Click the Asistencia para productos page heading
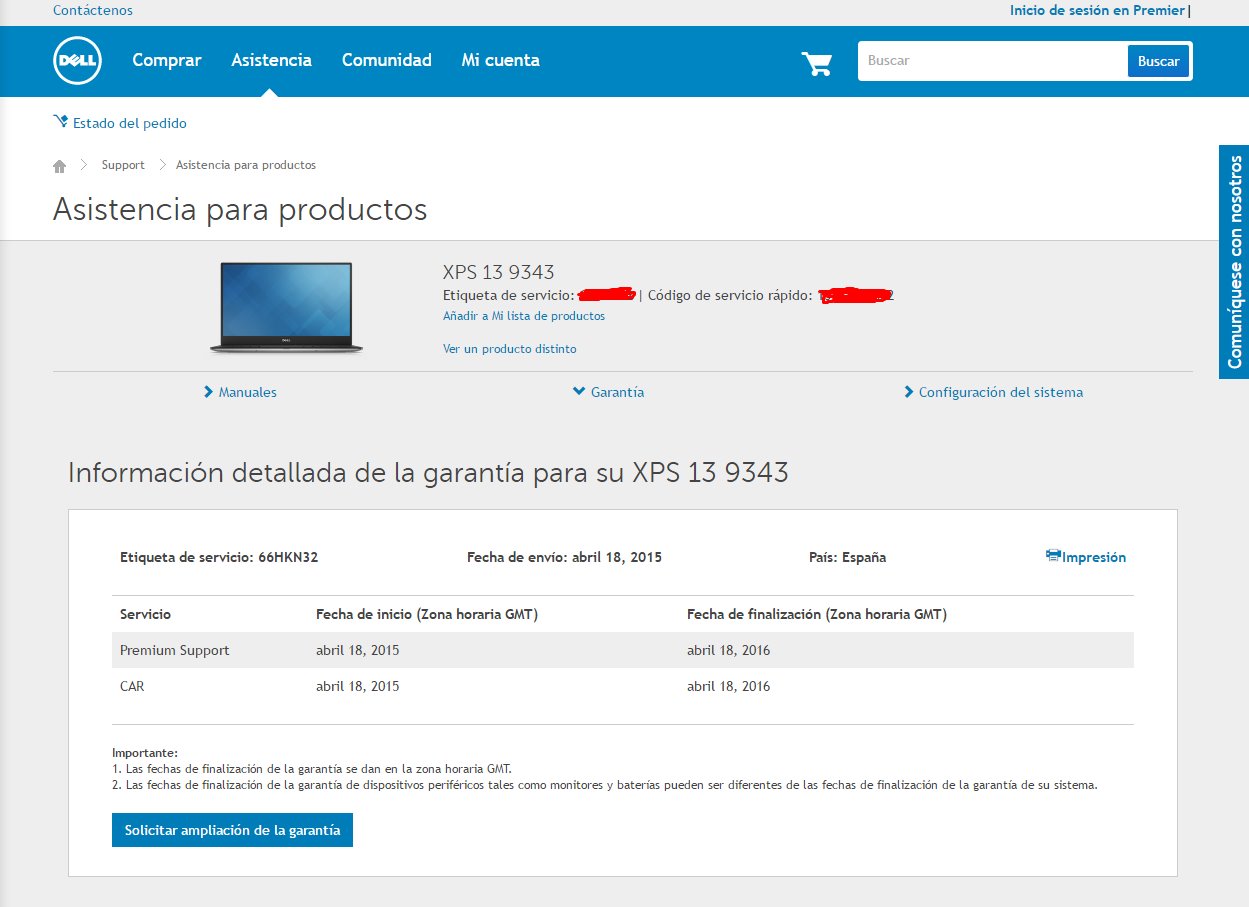The height and width of the screenshot is (907, 1249). tap(240, 210)
